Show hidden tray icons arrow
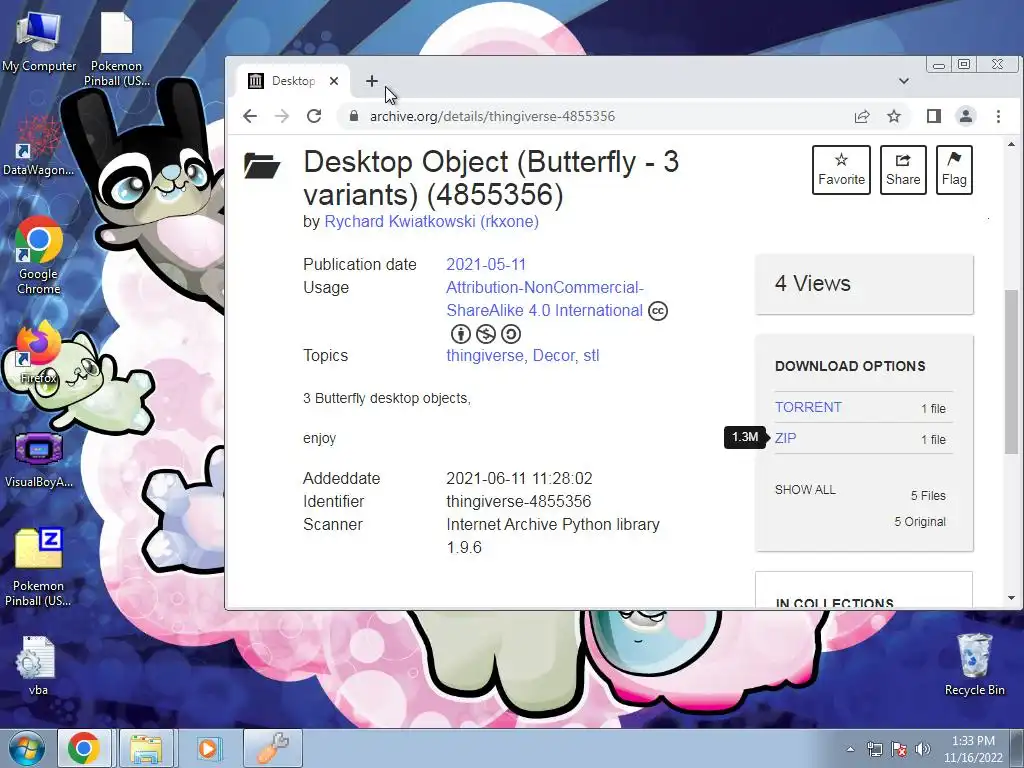Viewport: 1024px width, 768px height. pyautogui.click(x=850, y=749)
